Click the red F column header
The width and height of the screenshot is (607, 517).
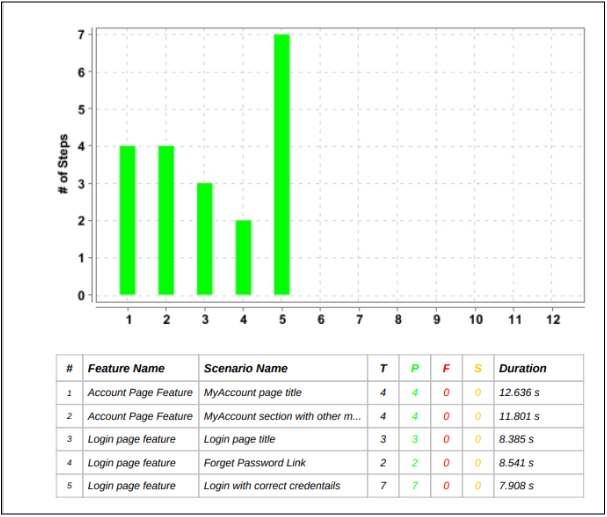[x=446, y=368]
